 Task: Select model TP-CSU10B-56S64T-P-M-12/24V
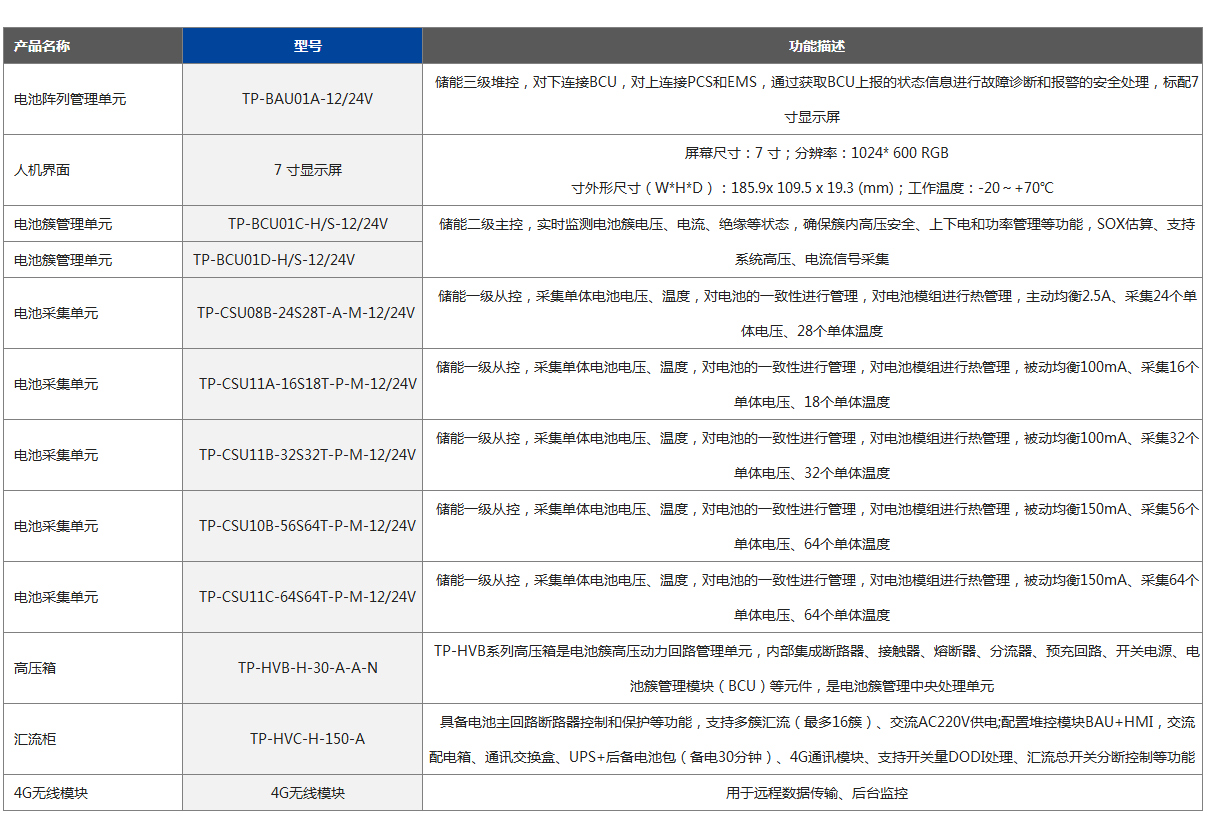307,526
